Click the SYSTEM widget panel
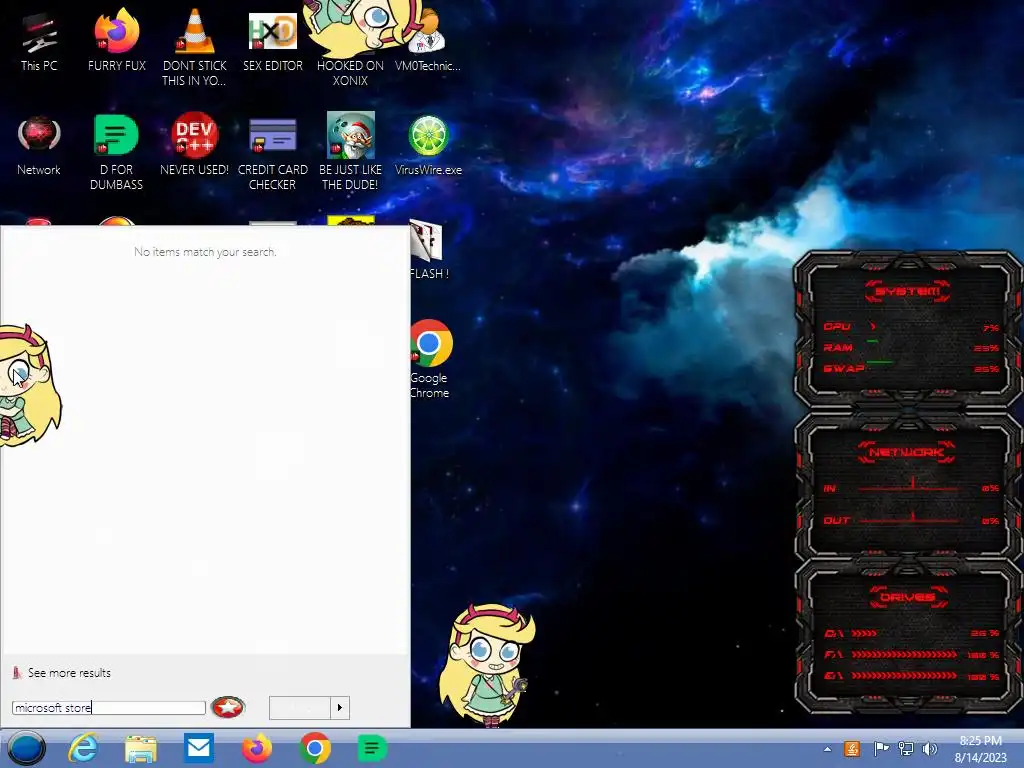Viewport: 1024px width, 768px height. tap(907, 329)
